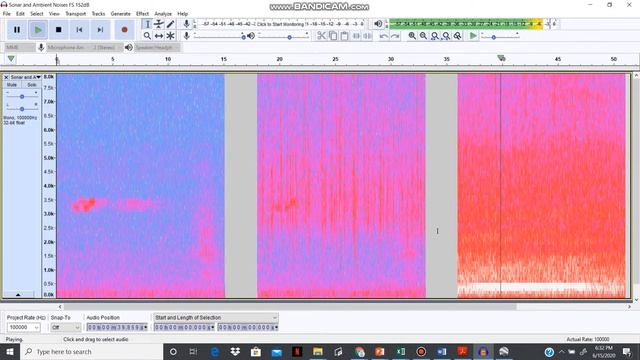The image size is (640, 360).
Task: Open the Select menu
Action: tap(37, 13)
